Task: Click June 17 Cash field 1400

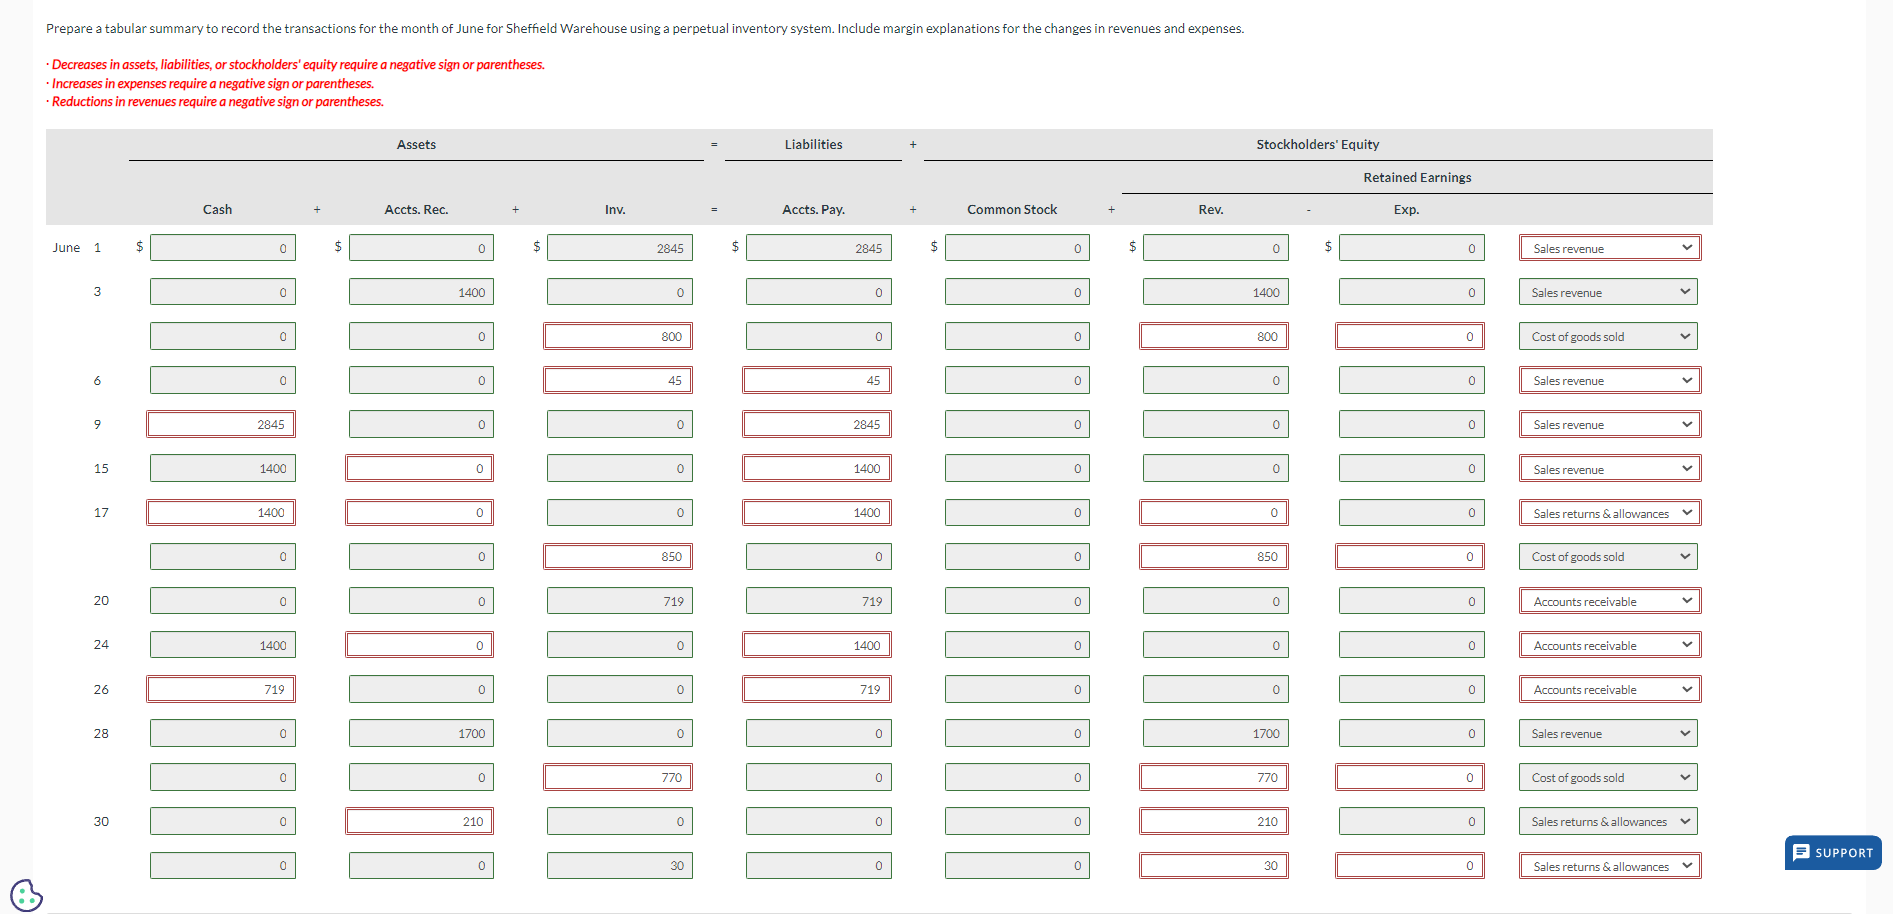Action: point(221,512)
